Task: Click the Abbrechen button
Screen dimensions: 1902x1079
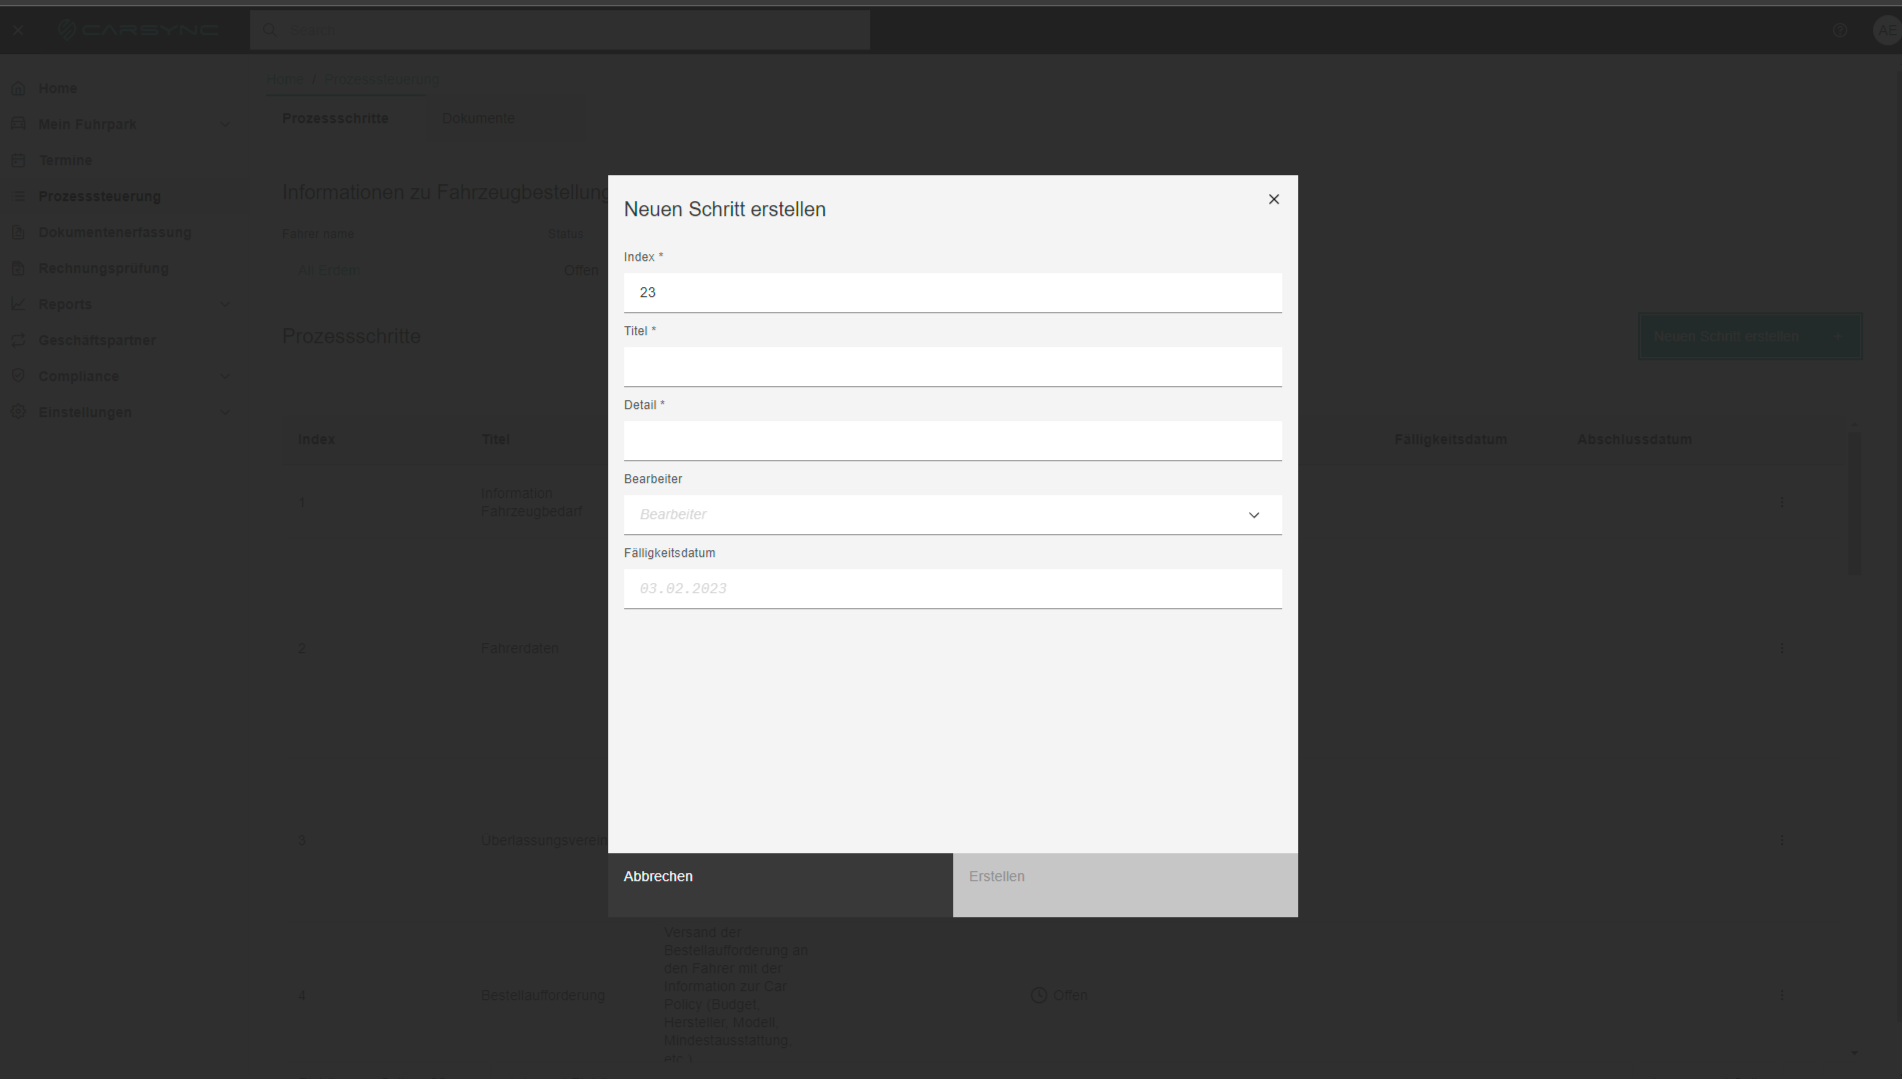Action: click(x=780, y=885)
